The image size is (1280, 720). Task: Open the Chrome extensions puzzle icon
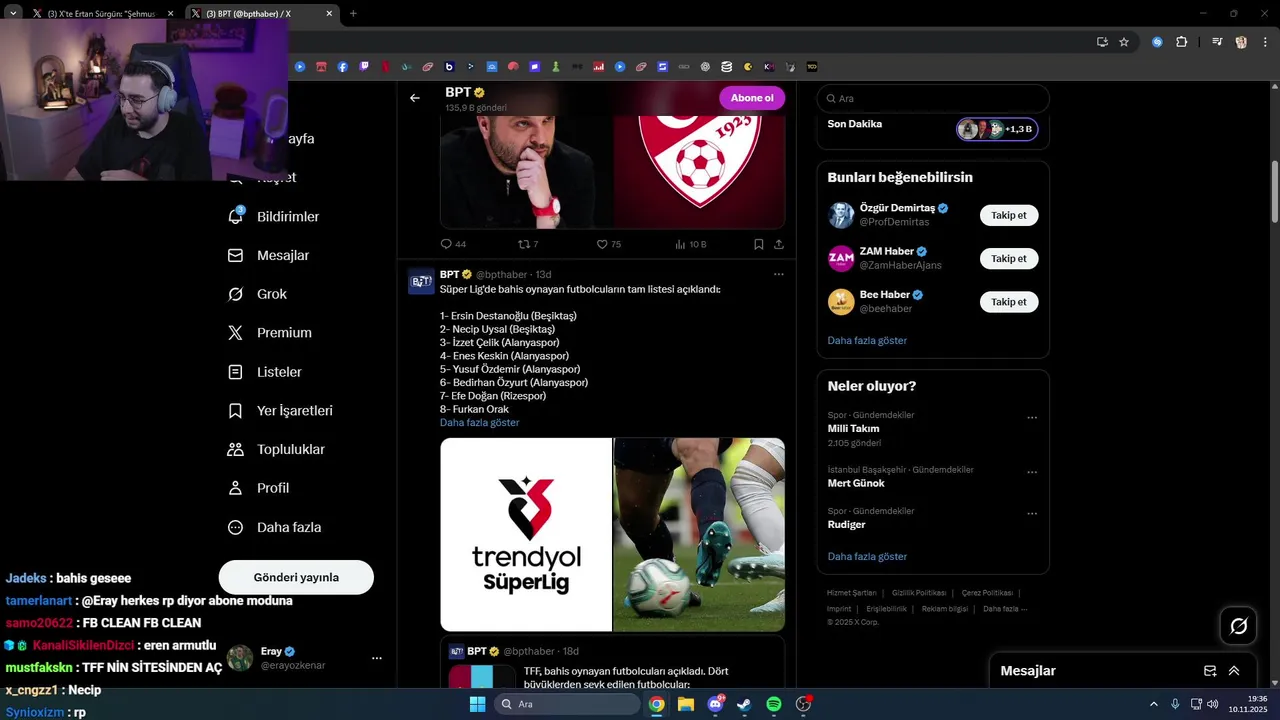pos(1181,42)
